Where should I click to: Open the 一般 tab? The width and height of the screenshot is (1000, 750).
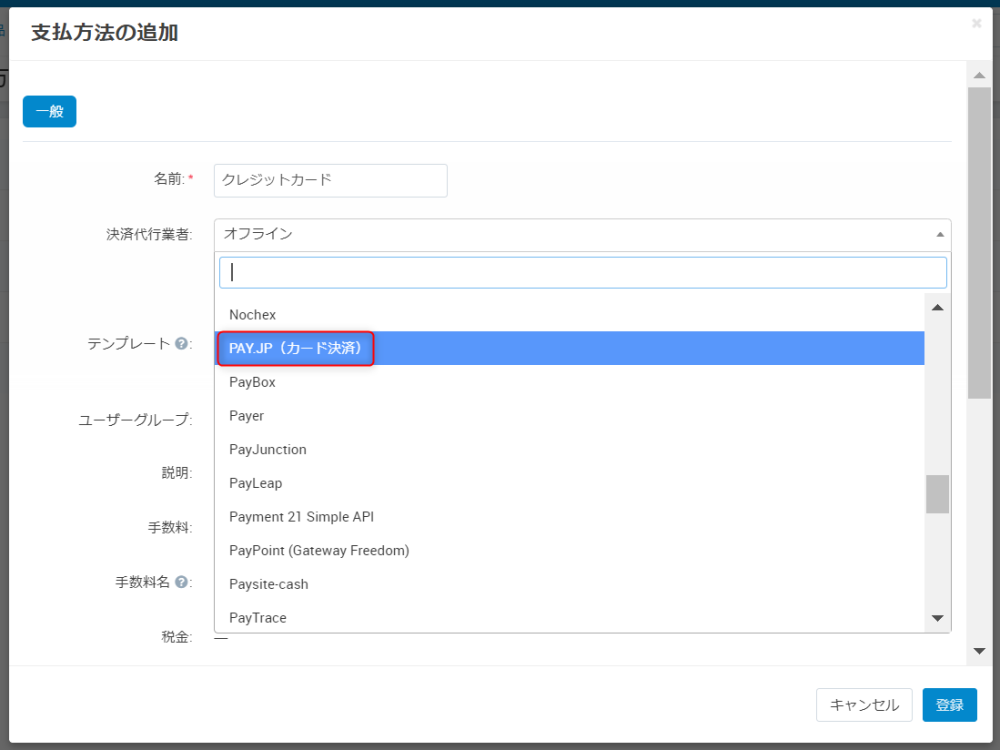[49, 111]
